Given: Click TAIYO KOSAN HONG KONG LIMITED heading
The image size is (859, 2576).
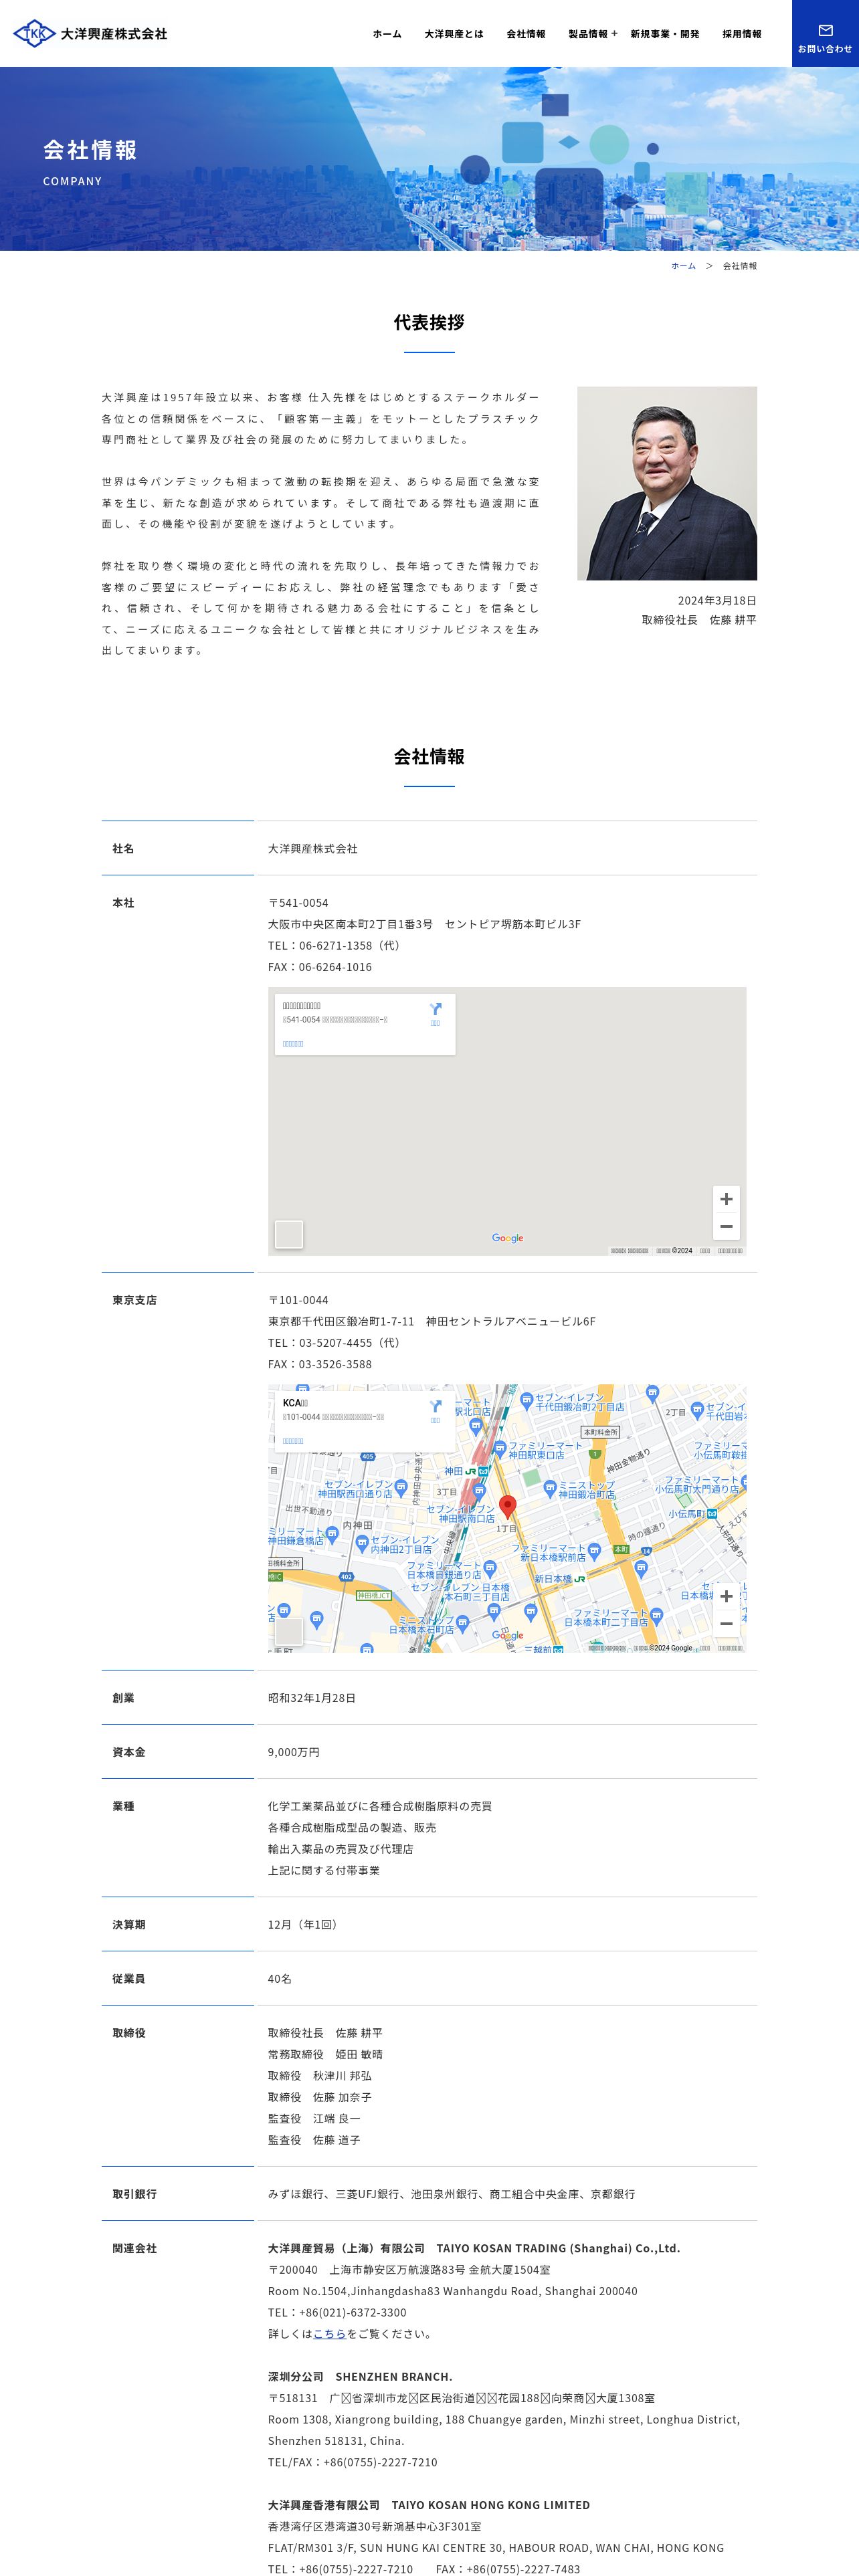Looking at the screenshot, I should tap(491, 2505).
